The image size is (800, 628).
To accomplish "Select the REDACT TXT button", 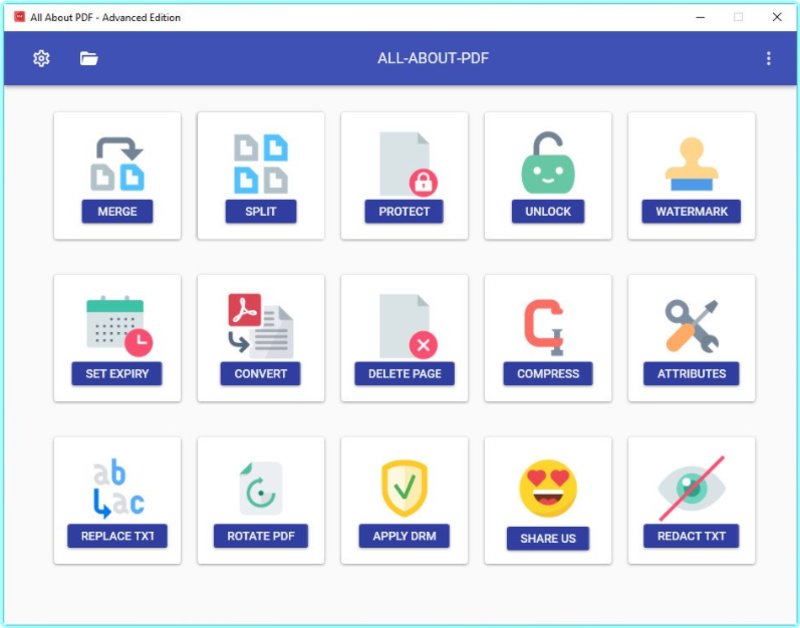I will pyautogui.click(x=691, y=536).
